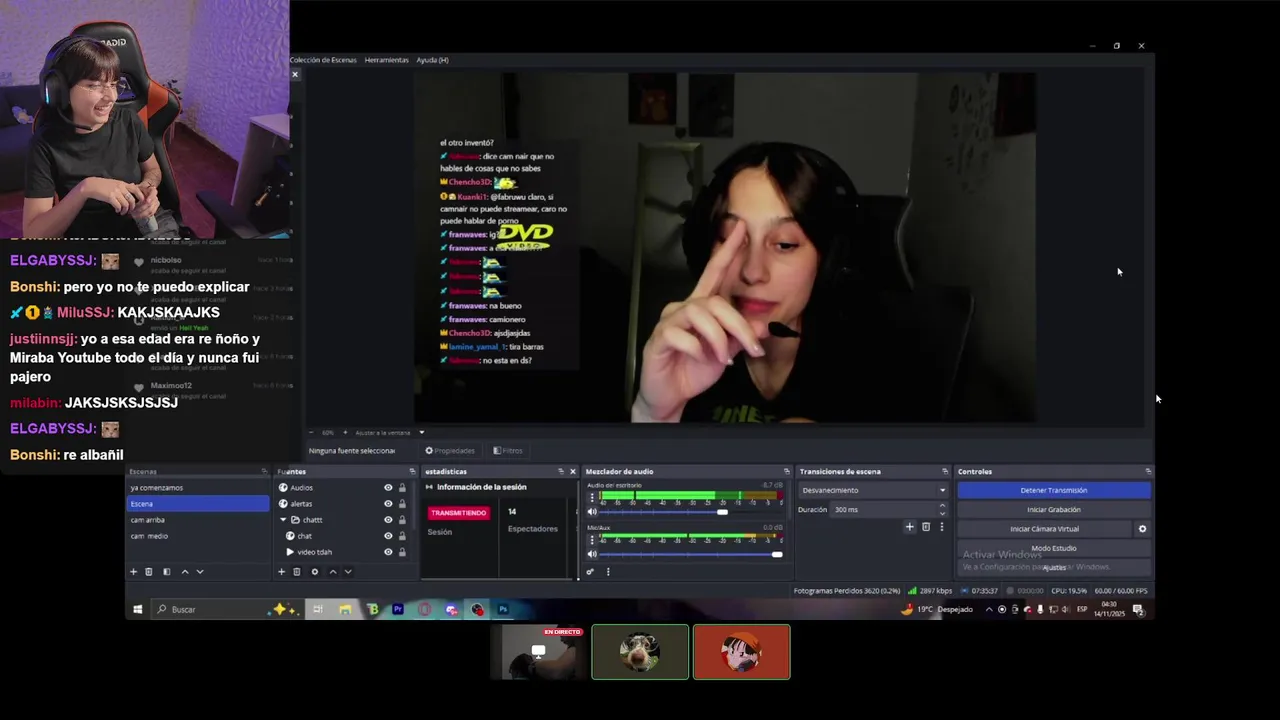Move scene down arrow in Escenas
The height and width of the screenshot is (720, 1280).
point(200,572)
